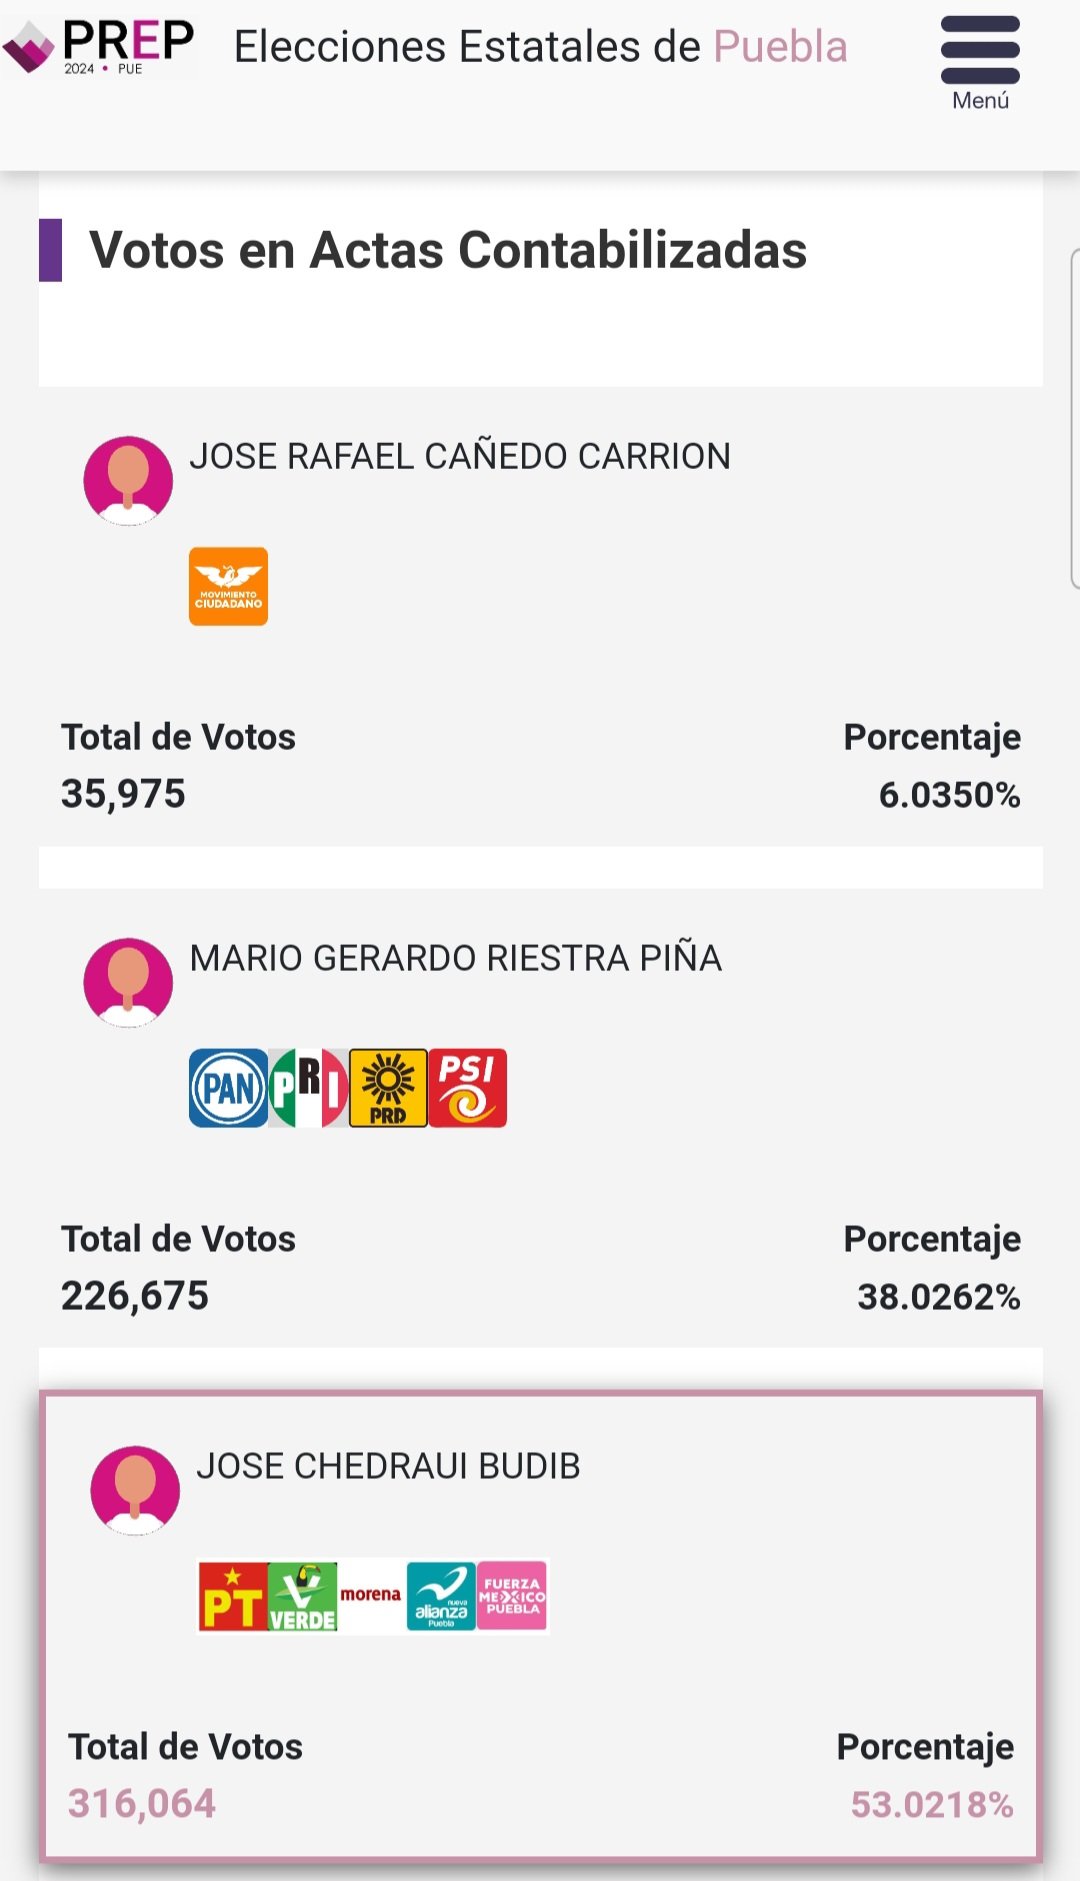Select candidate Jose Rafael Cañedo Carrion's avatar
This screenshot has height=1881, width=1080.
pyautogui.click(x=128, y=481)
